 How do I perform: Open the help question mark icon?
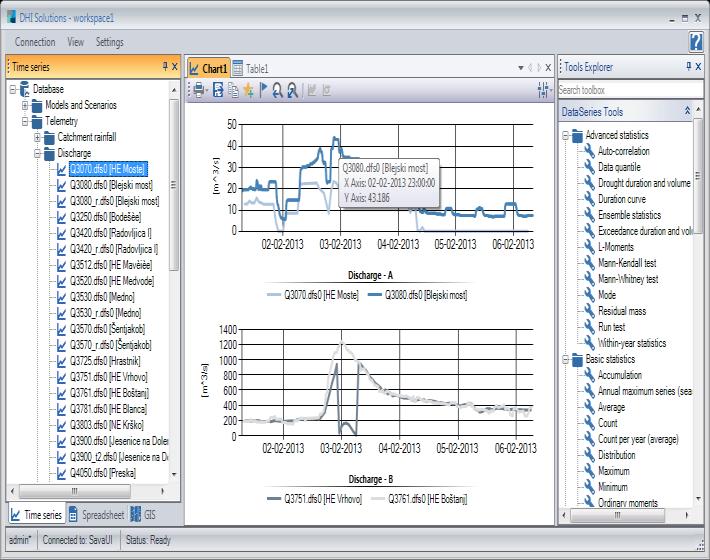[x=696, y=42]
